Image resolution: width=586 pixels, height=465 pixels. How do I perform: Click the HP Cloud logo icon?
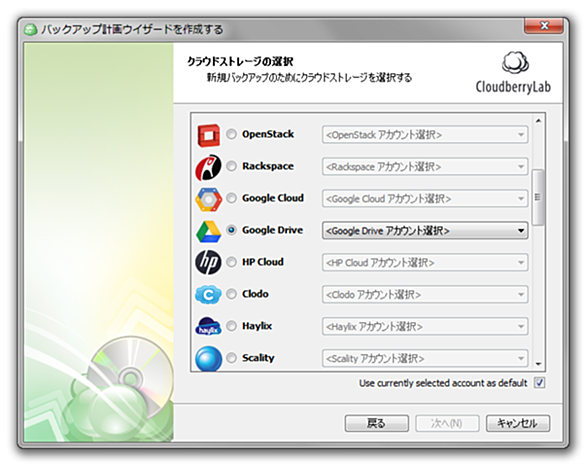pos(209,262)
